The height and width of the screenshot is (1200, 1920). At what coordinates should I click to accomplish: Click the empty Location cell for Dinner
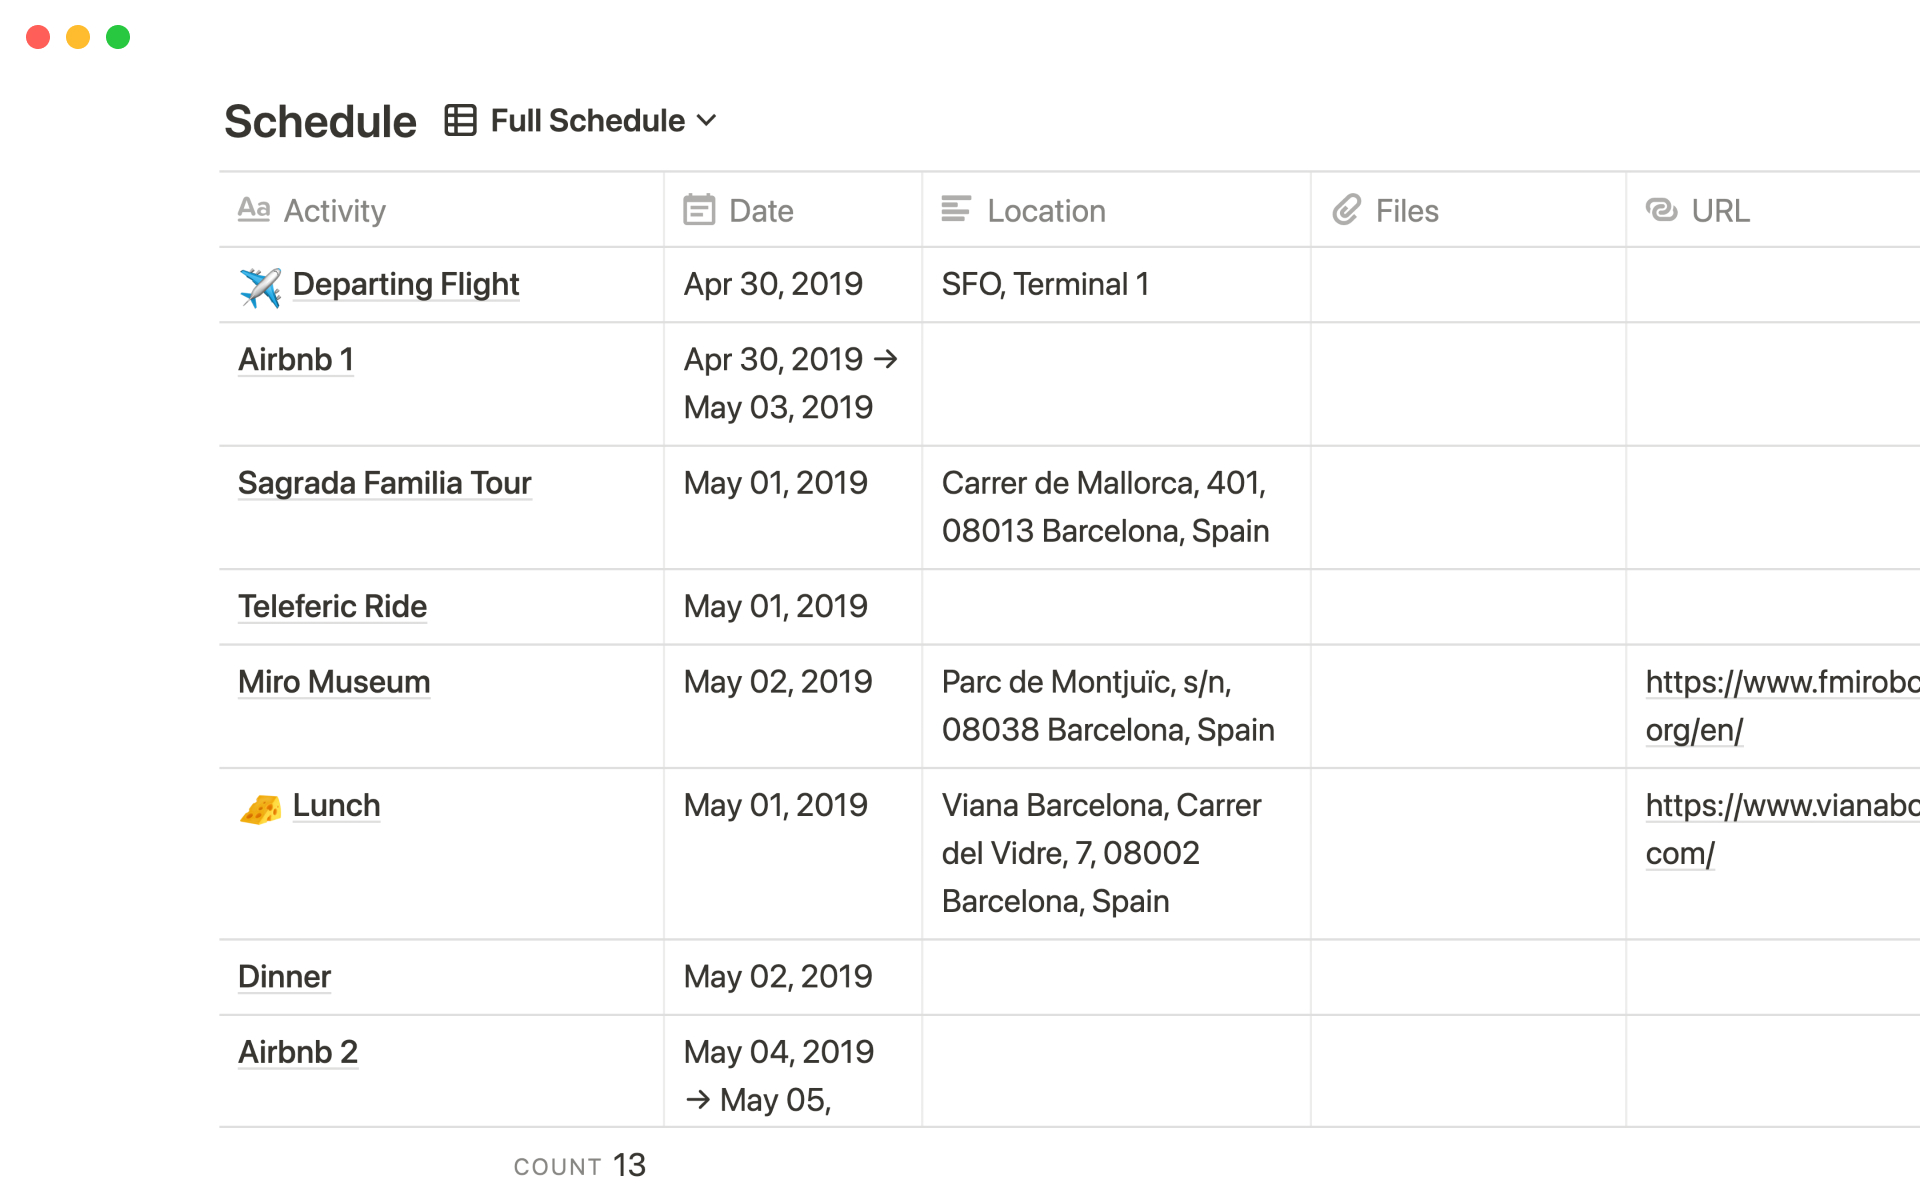(1115, 977)
